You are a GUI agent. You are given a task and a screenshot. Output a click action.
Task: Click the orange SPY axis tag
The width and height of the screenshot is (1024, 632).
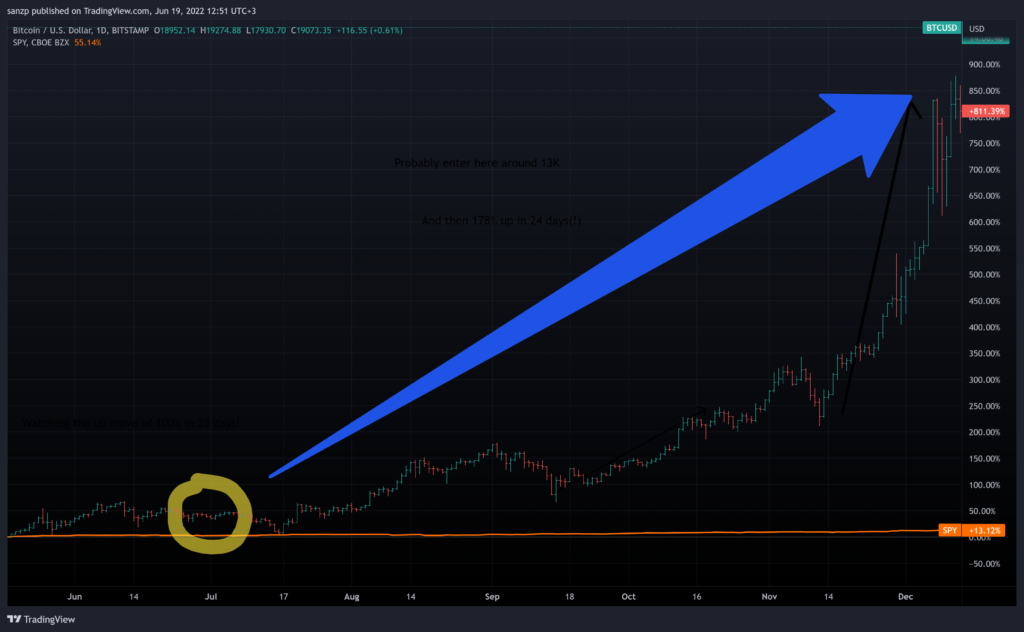950,530
